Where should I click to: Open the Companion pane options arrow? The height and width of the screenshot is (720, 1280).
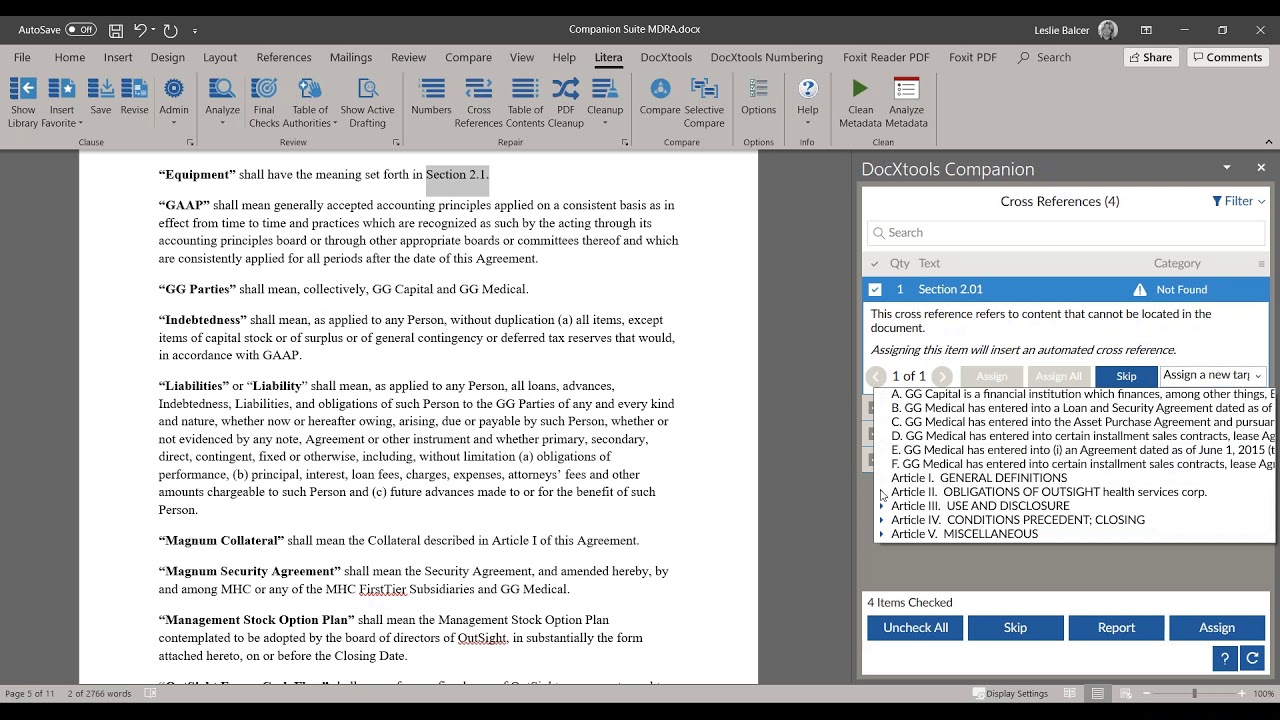1227,168
